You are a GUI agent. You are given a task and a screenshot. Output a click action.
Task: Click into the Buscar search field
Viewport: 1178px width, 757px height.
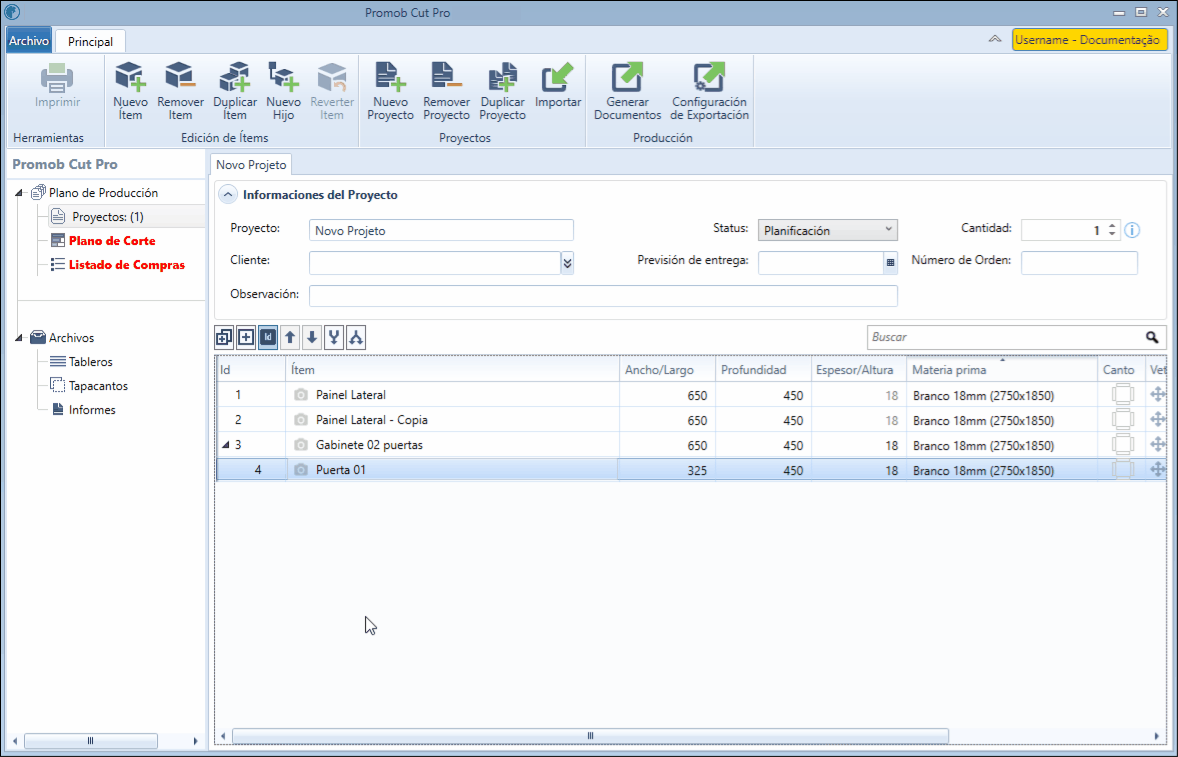[x=1006, y=337]
